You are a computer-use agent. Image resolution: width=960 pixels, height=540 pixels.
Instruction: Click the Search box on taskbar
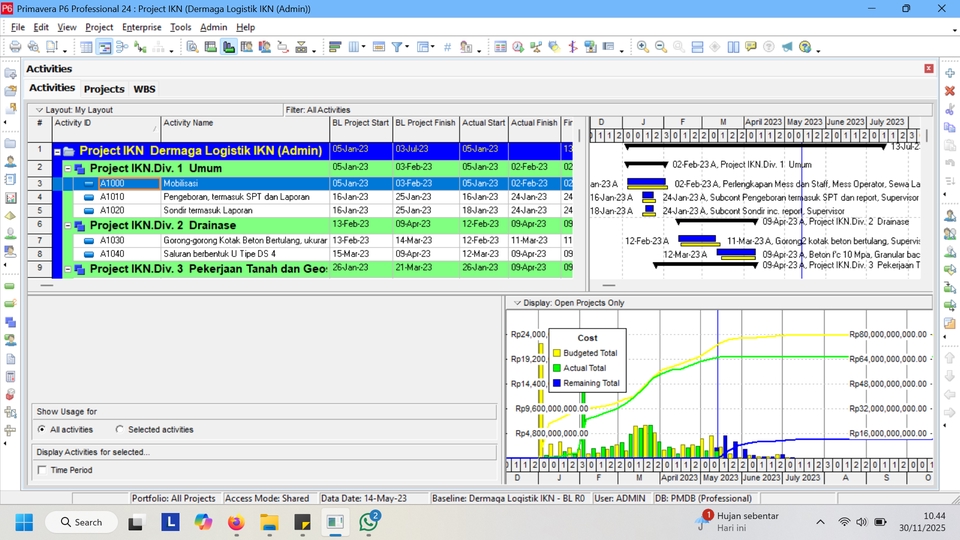point(81,522)
